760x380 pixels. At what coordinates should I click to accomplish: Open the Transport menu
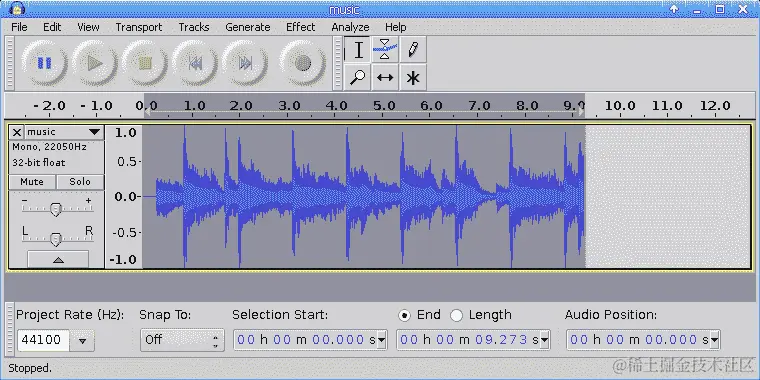(139, 27)
